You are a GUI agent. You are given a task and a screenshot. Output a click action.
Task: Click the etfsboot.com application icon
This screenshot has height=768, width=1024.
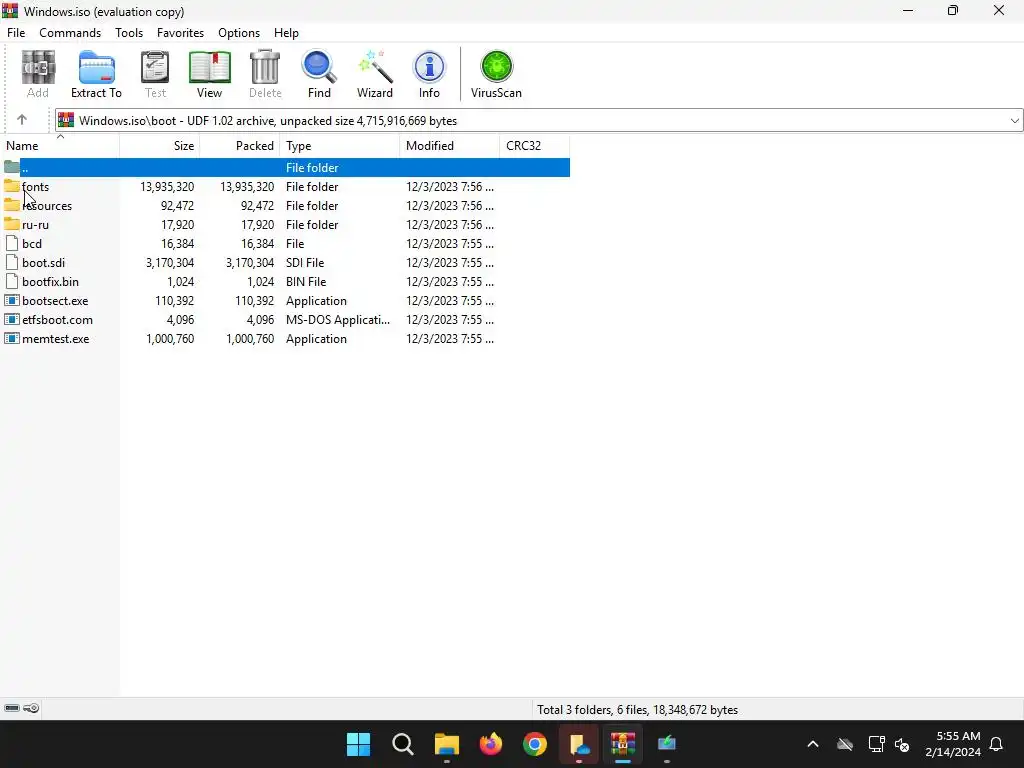[12, 319]
